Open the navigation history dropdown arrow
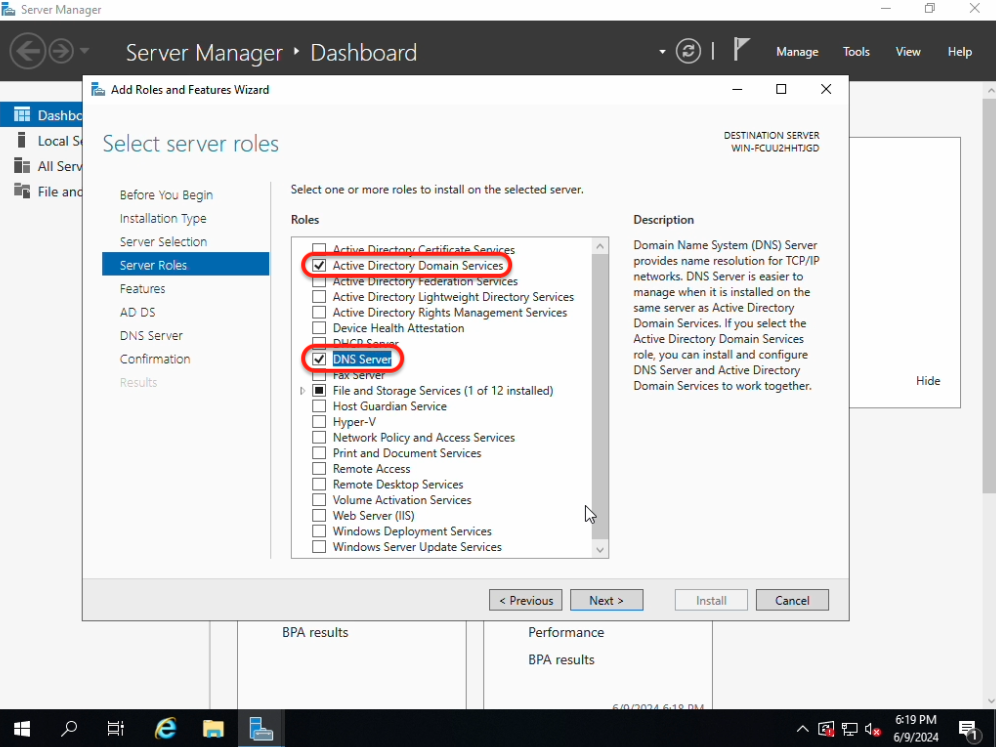 coord(84,51)
